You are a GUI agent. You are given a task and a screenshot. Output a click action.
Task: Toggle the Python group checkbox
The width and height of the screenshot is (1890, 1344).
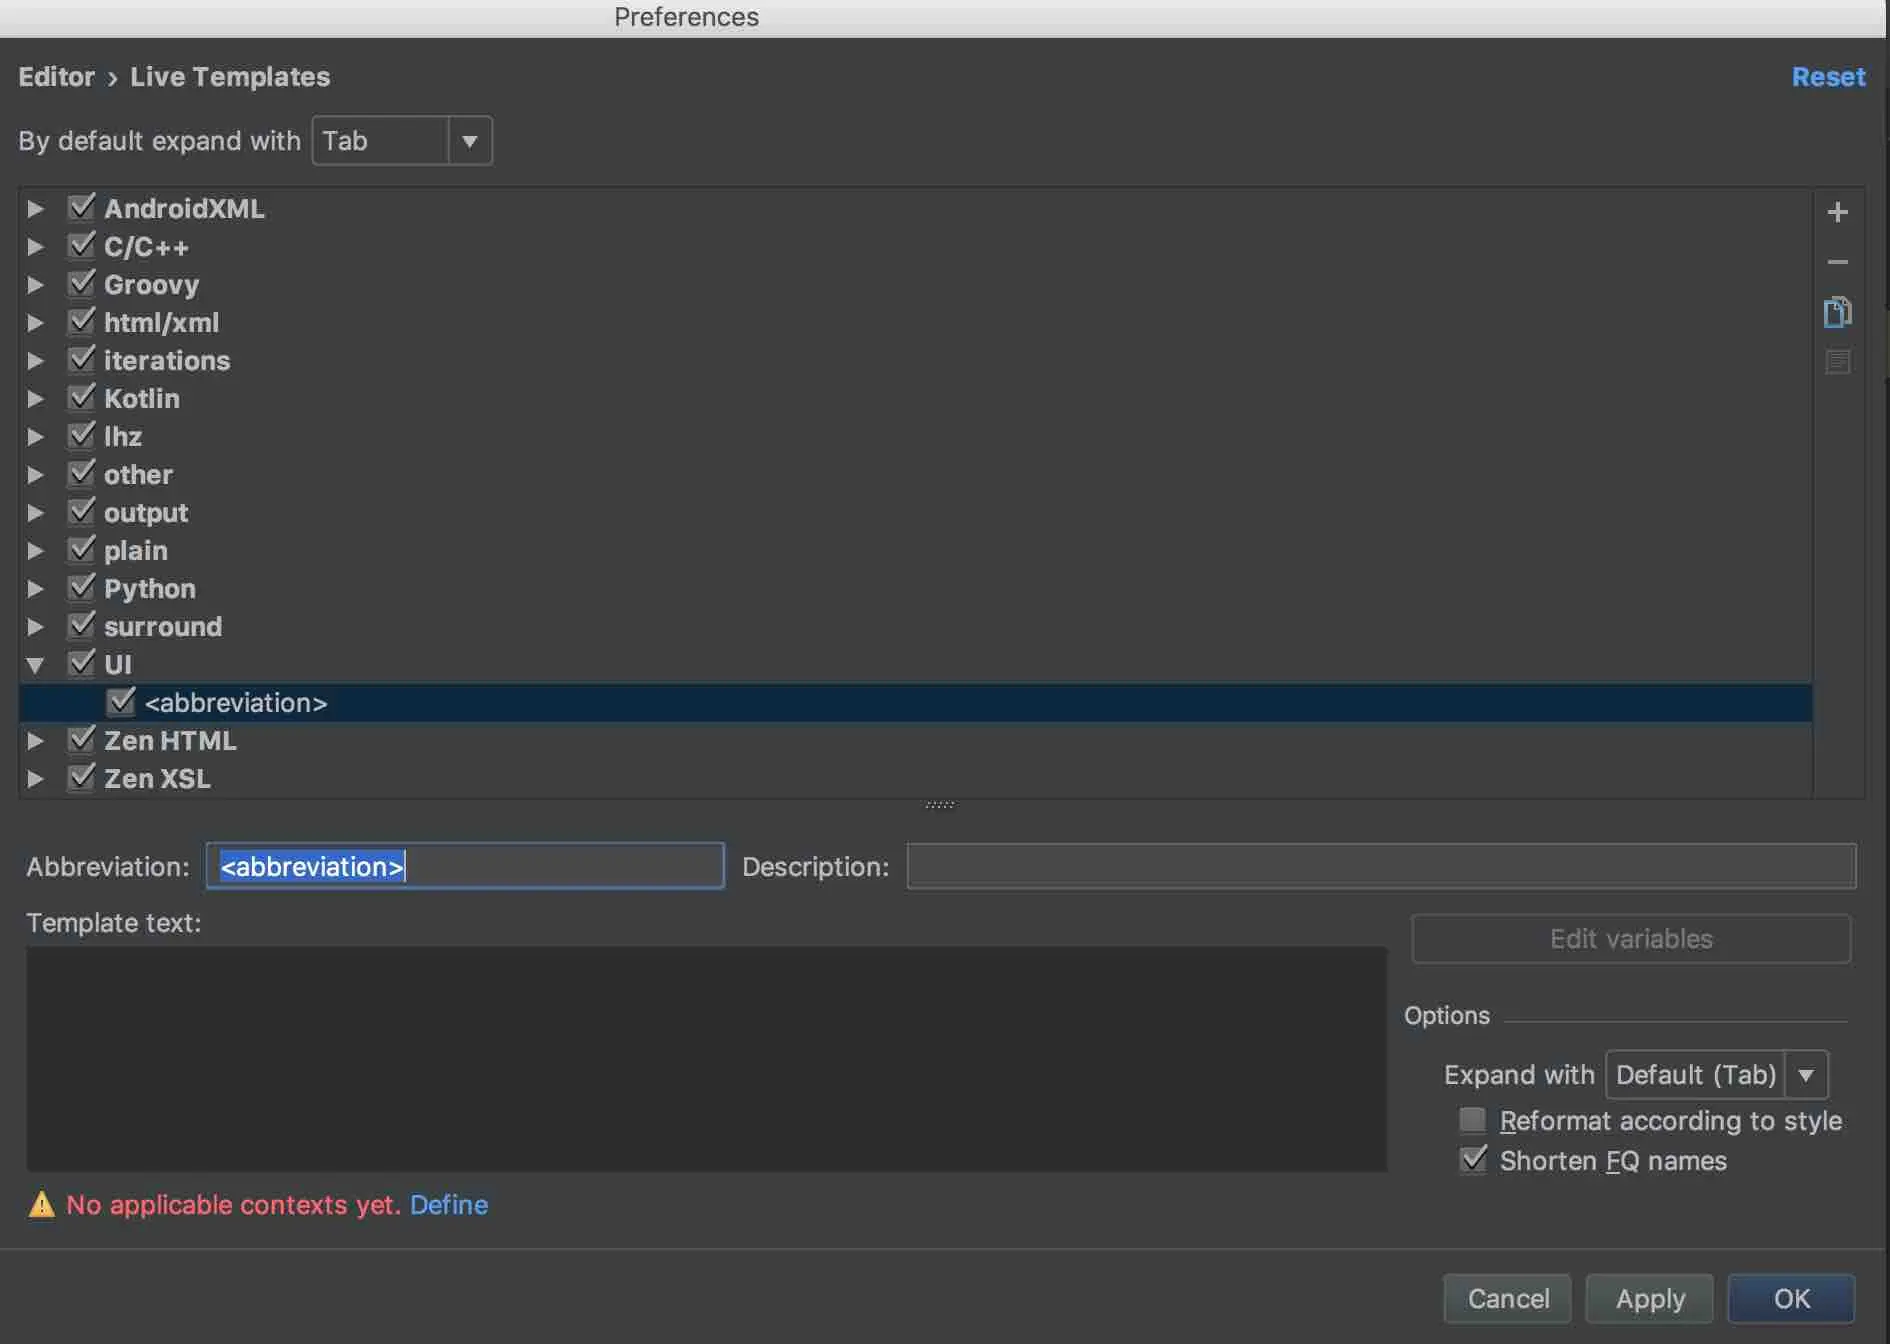[x=81, y=587]
